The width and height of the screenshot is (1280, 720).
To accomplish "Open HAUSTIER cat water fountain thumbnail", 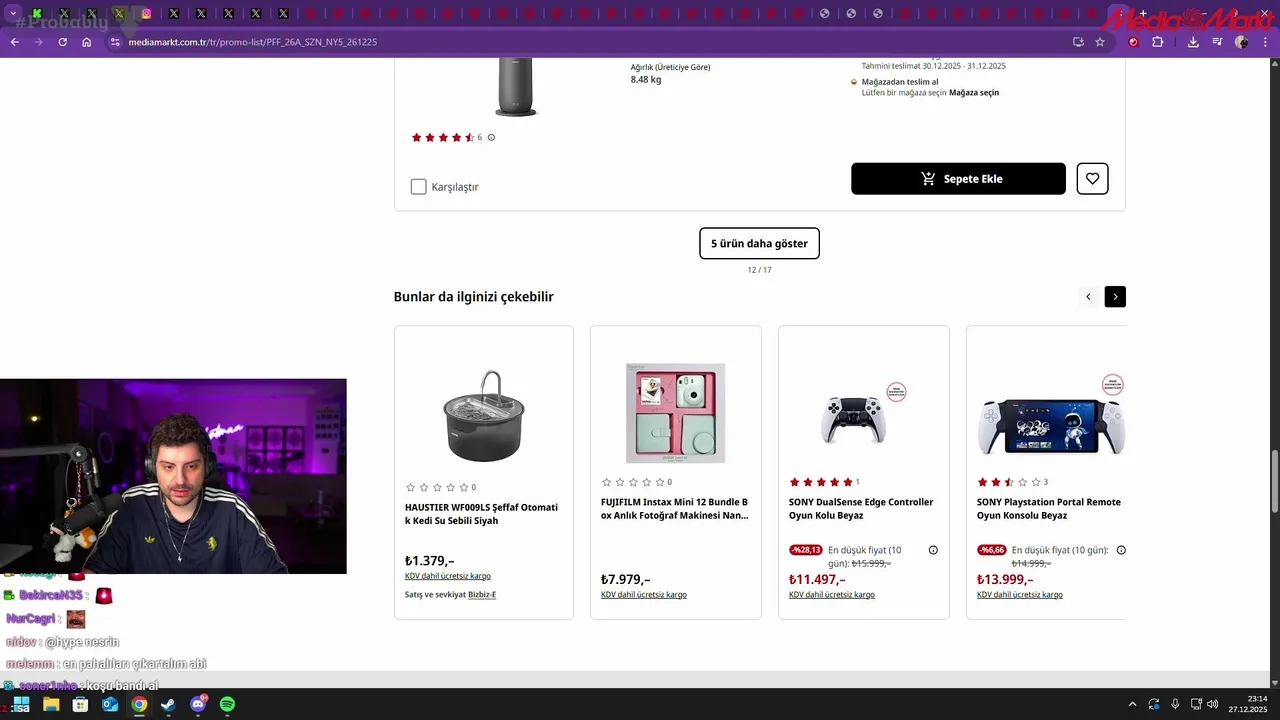I will [x=484, y=415].
